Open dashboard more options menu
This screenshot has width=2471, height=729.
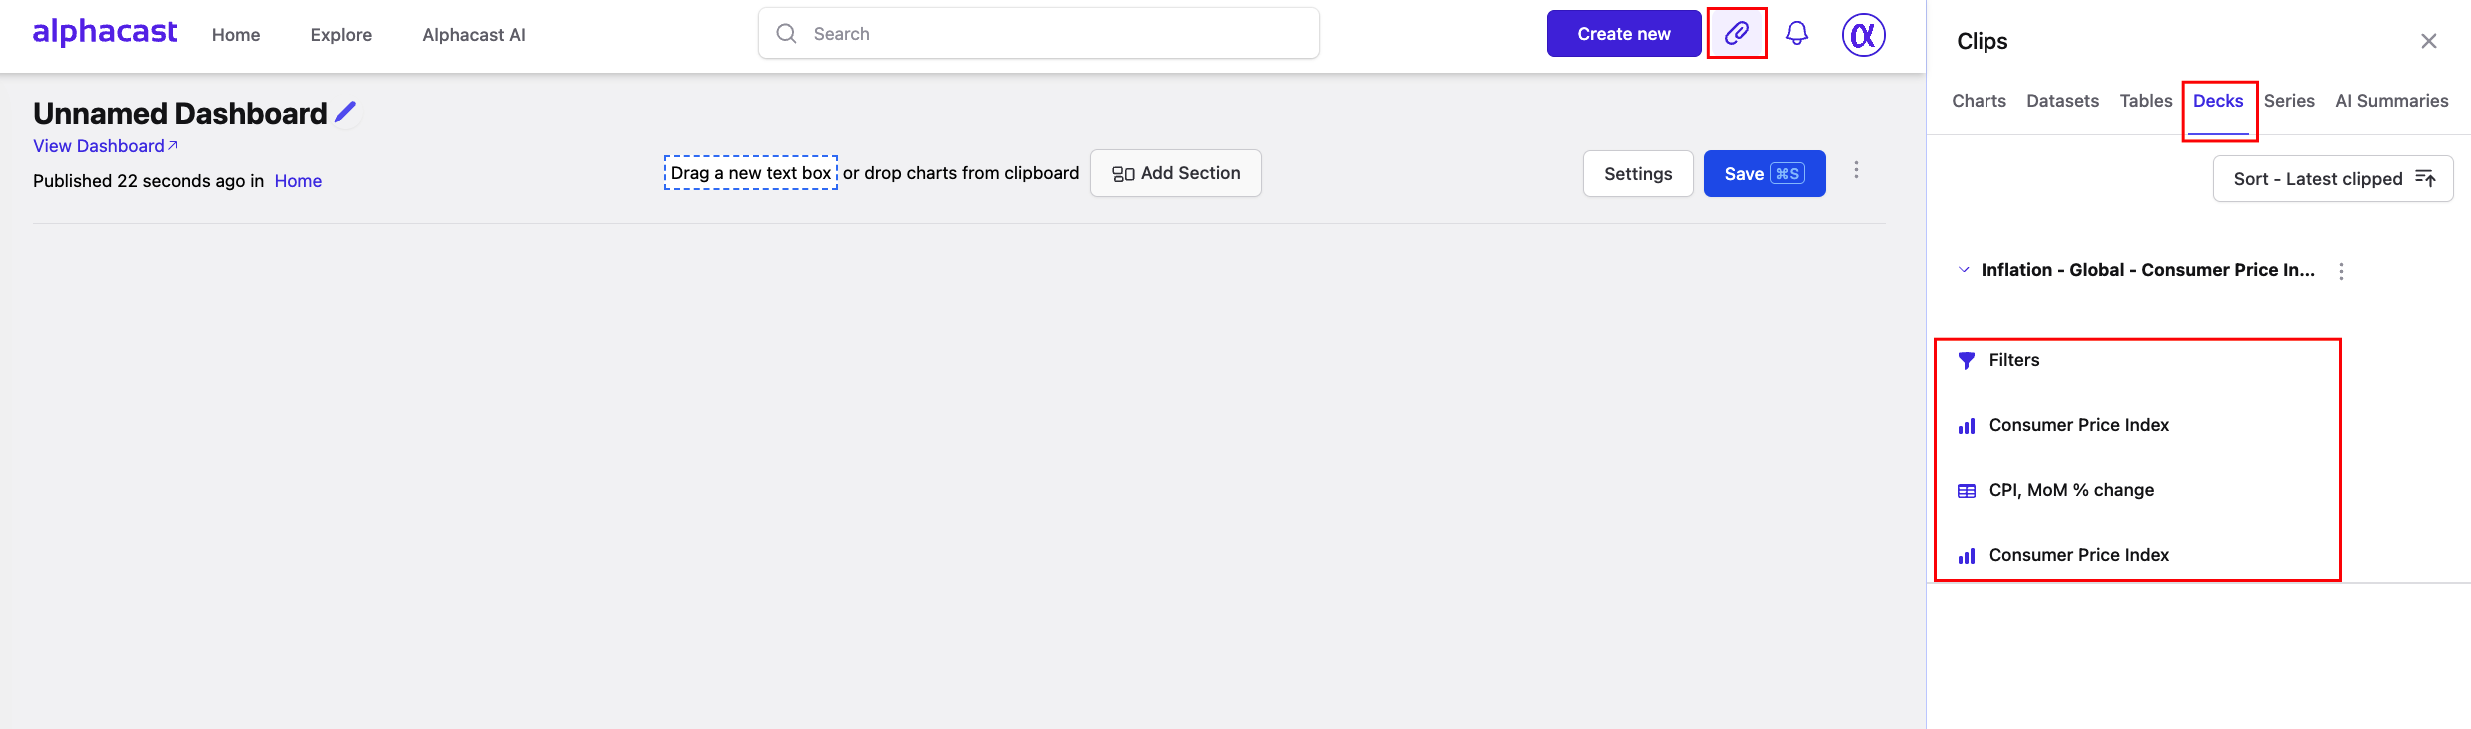[x=1856, y=170]
